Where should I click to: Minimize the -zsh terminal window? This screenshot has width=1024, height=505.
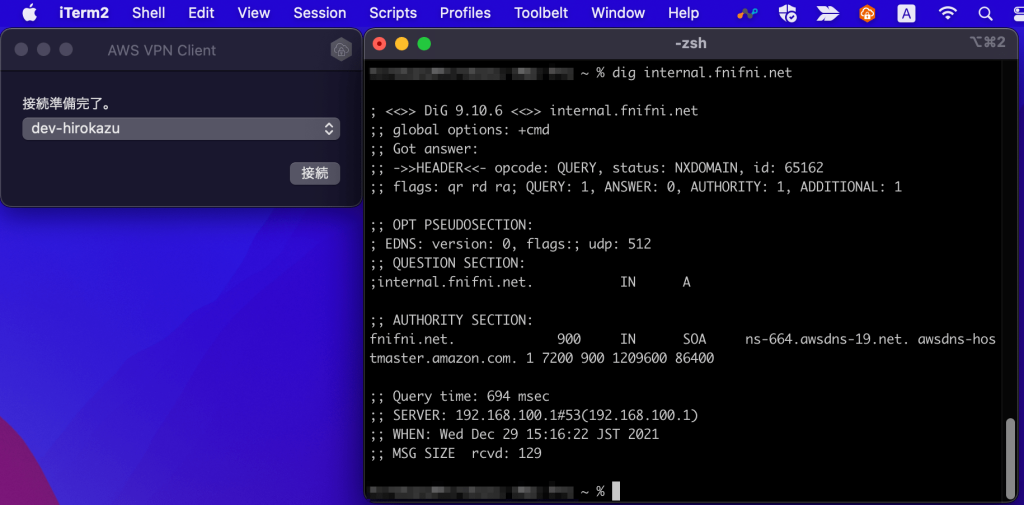click(402, 44)
